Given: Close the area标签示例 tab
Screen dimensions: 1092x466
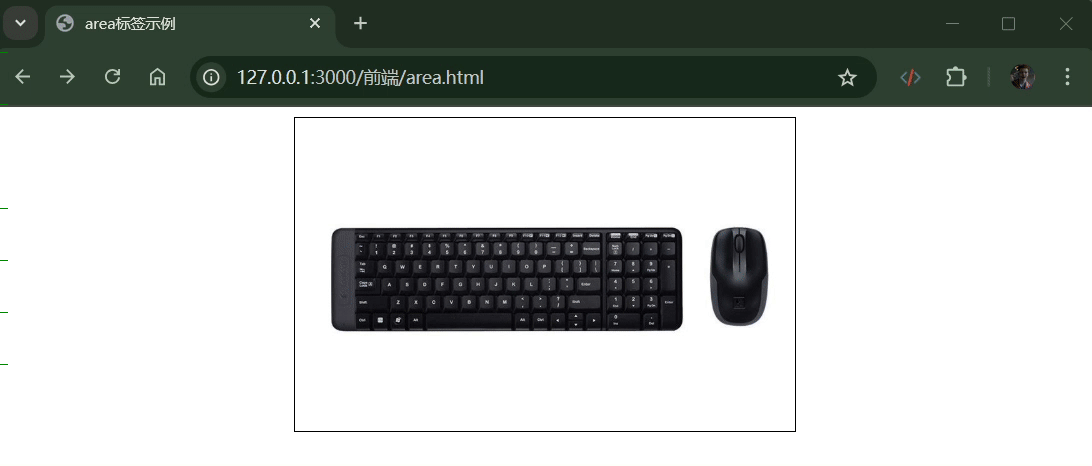Looking at the screenshot, I should tap(315, 23).
